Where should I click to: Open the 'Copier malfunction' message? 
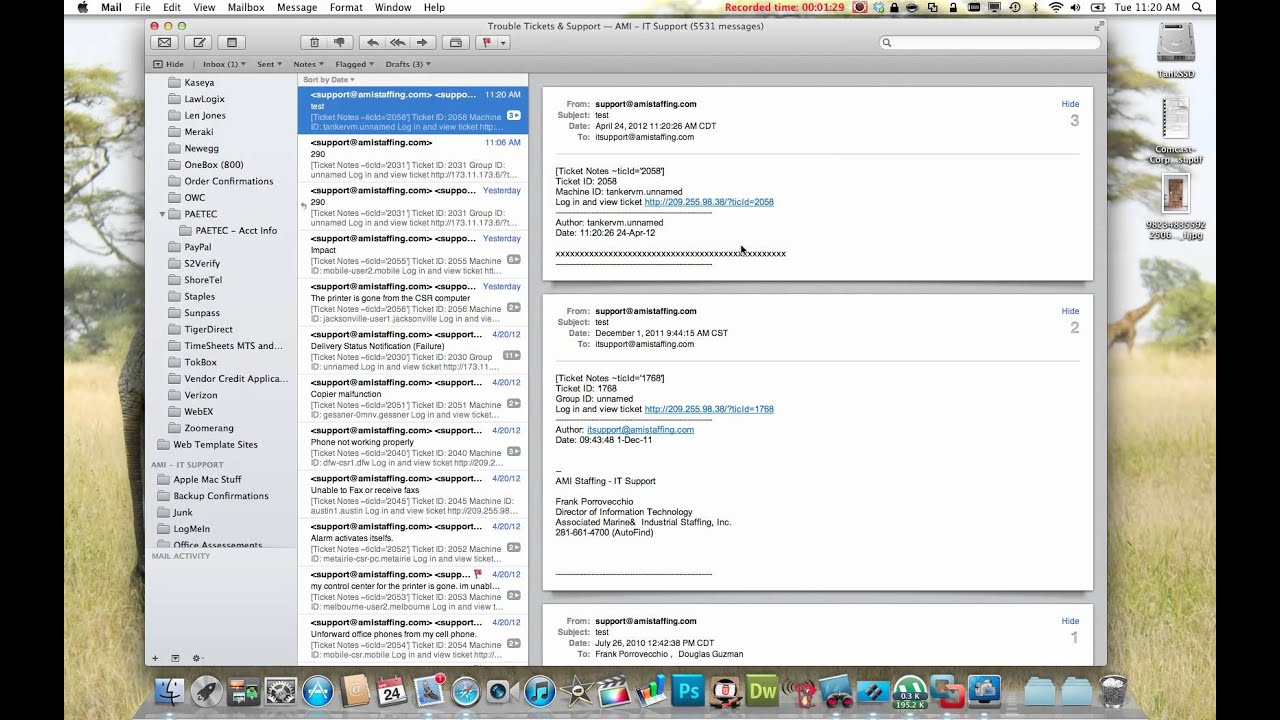coord(412,399)
